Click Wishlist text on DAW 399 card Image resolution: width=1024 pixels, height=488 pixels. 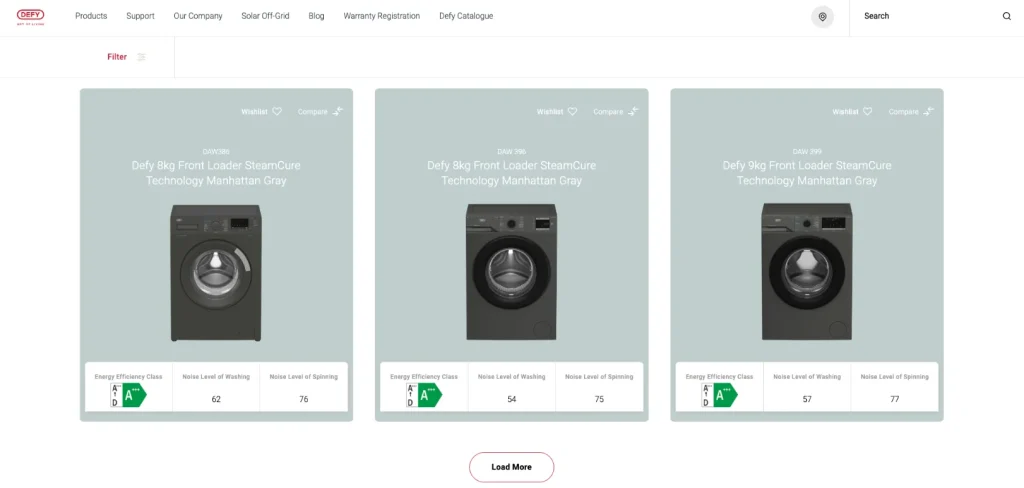pos(845,112)
